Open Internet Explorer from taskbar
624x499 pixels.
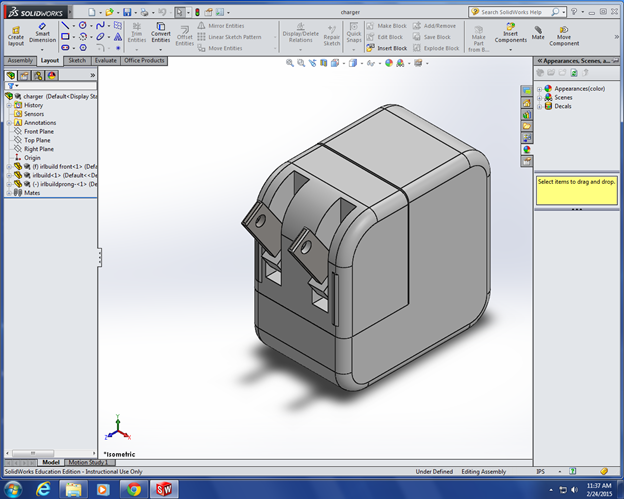(x=43, y=489)
